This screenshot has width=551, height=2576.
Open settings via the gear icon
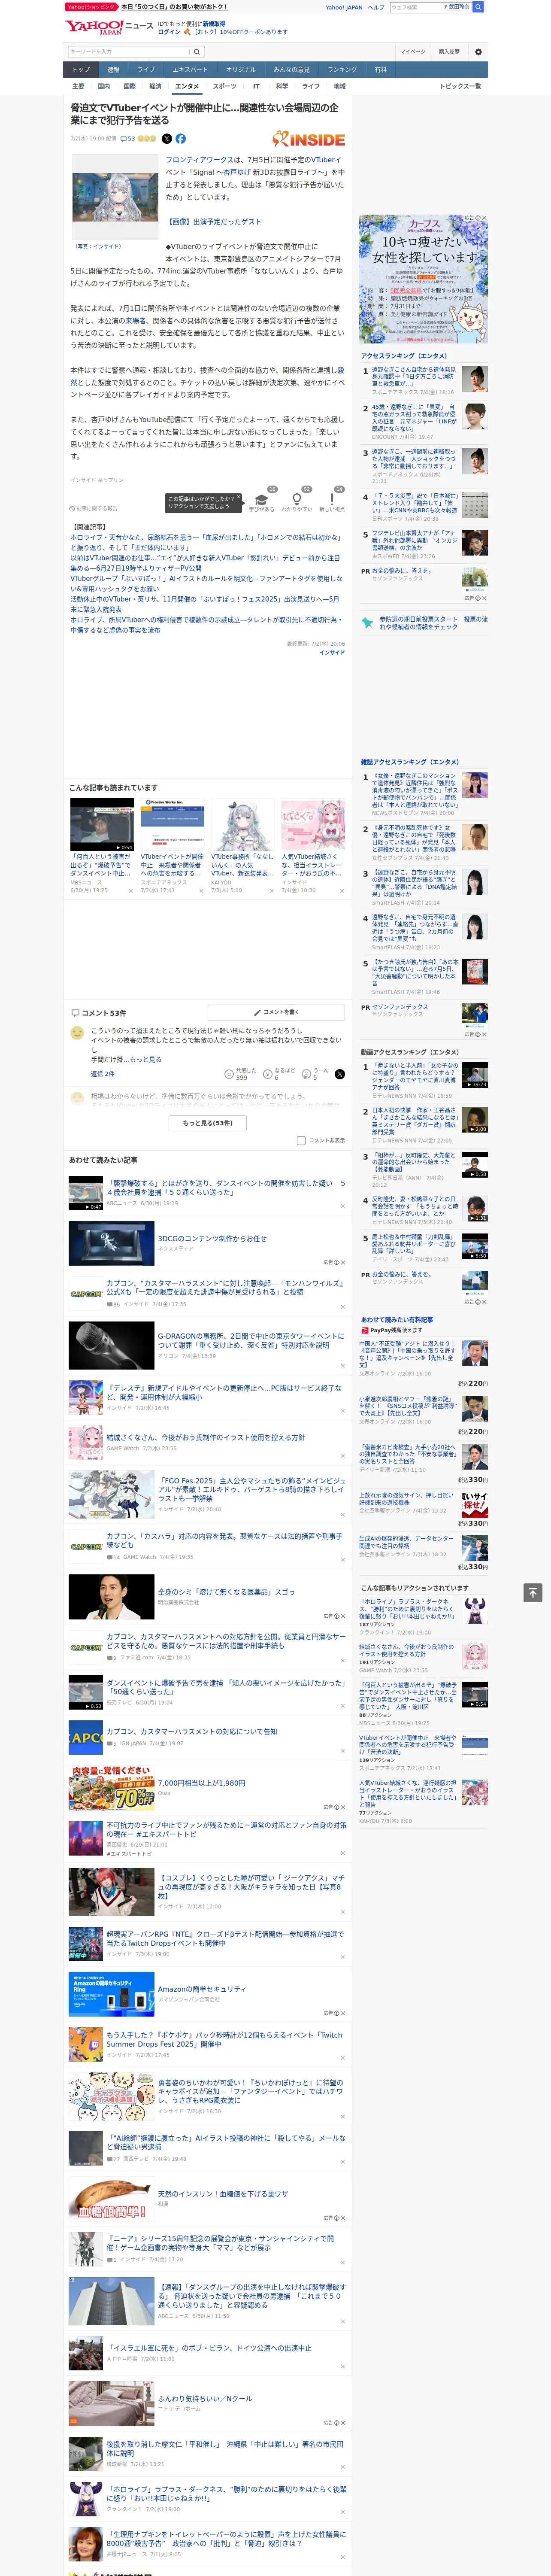[x=478, y=51]
